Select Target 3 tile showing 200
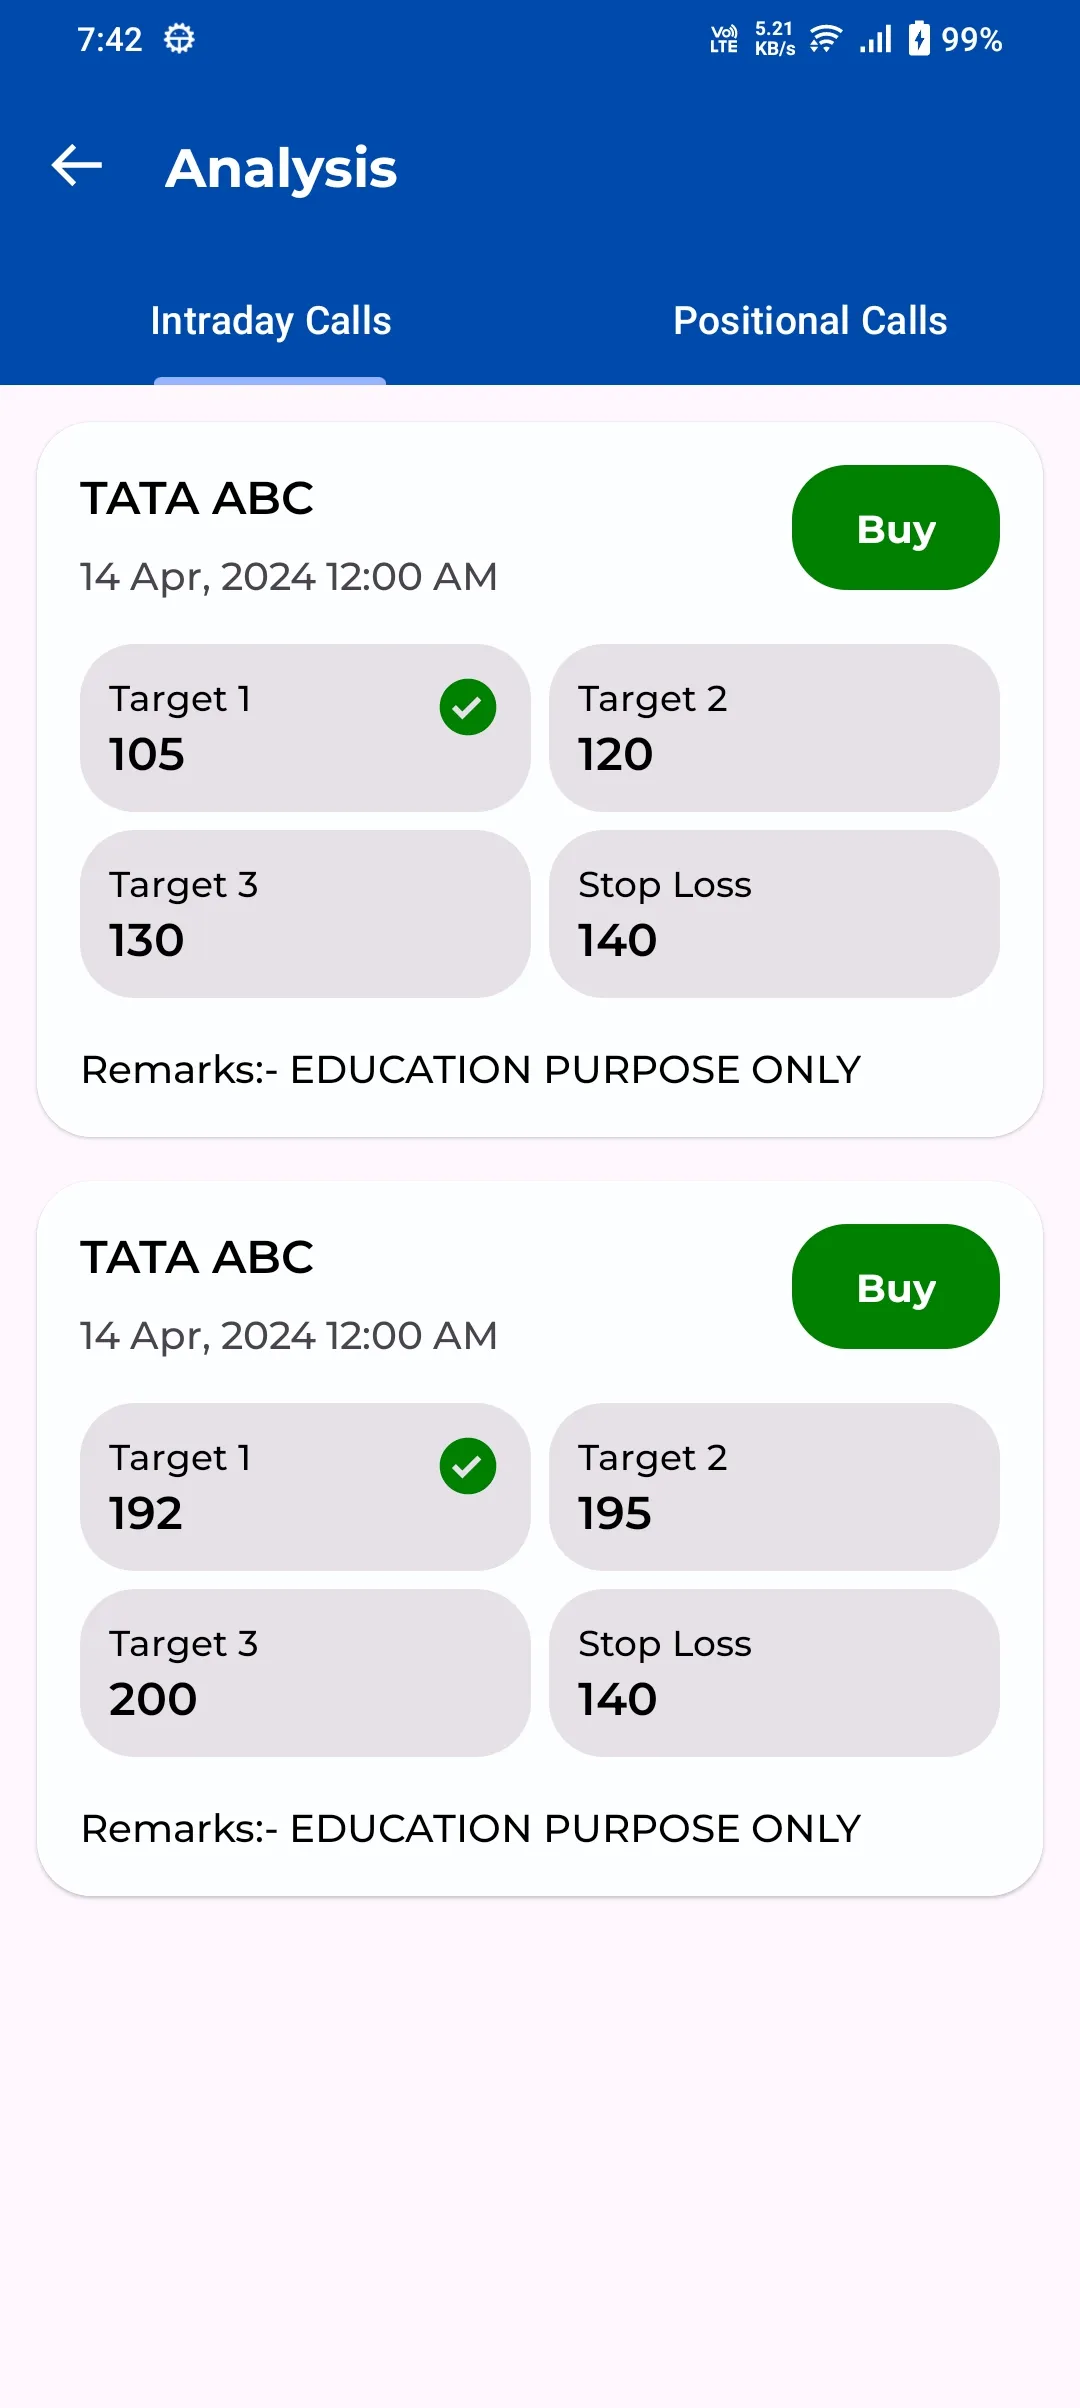Screen dimensions: 1080x2408 click(305, 1673)
